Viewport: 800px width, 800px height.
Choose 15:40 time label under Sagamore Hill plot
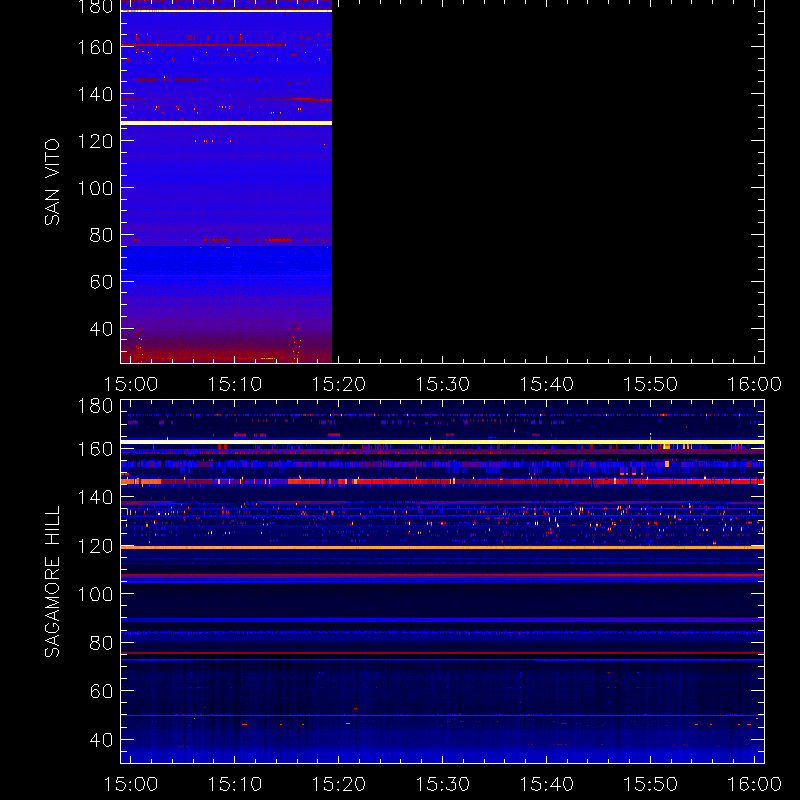click(x=546, y=784)
